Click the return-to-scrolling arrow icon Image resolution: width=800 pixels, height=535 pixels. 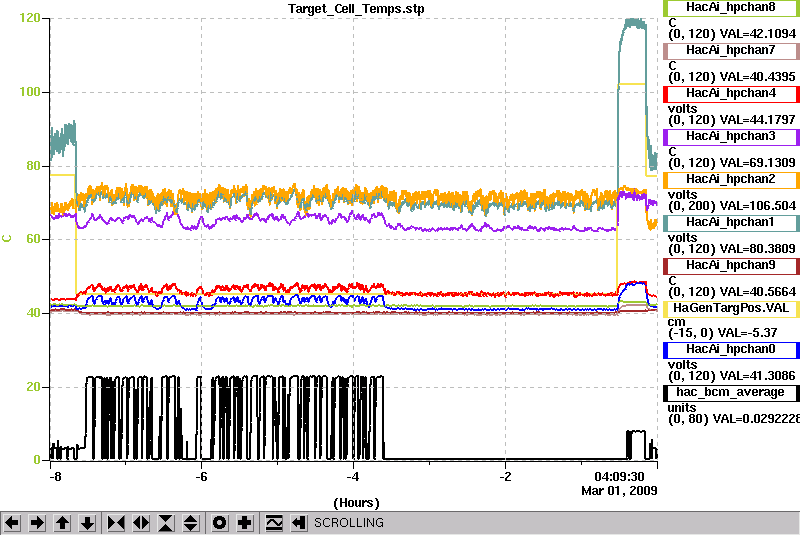(299, 523)
